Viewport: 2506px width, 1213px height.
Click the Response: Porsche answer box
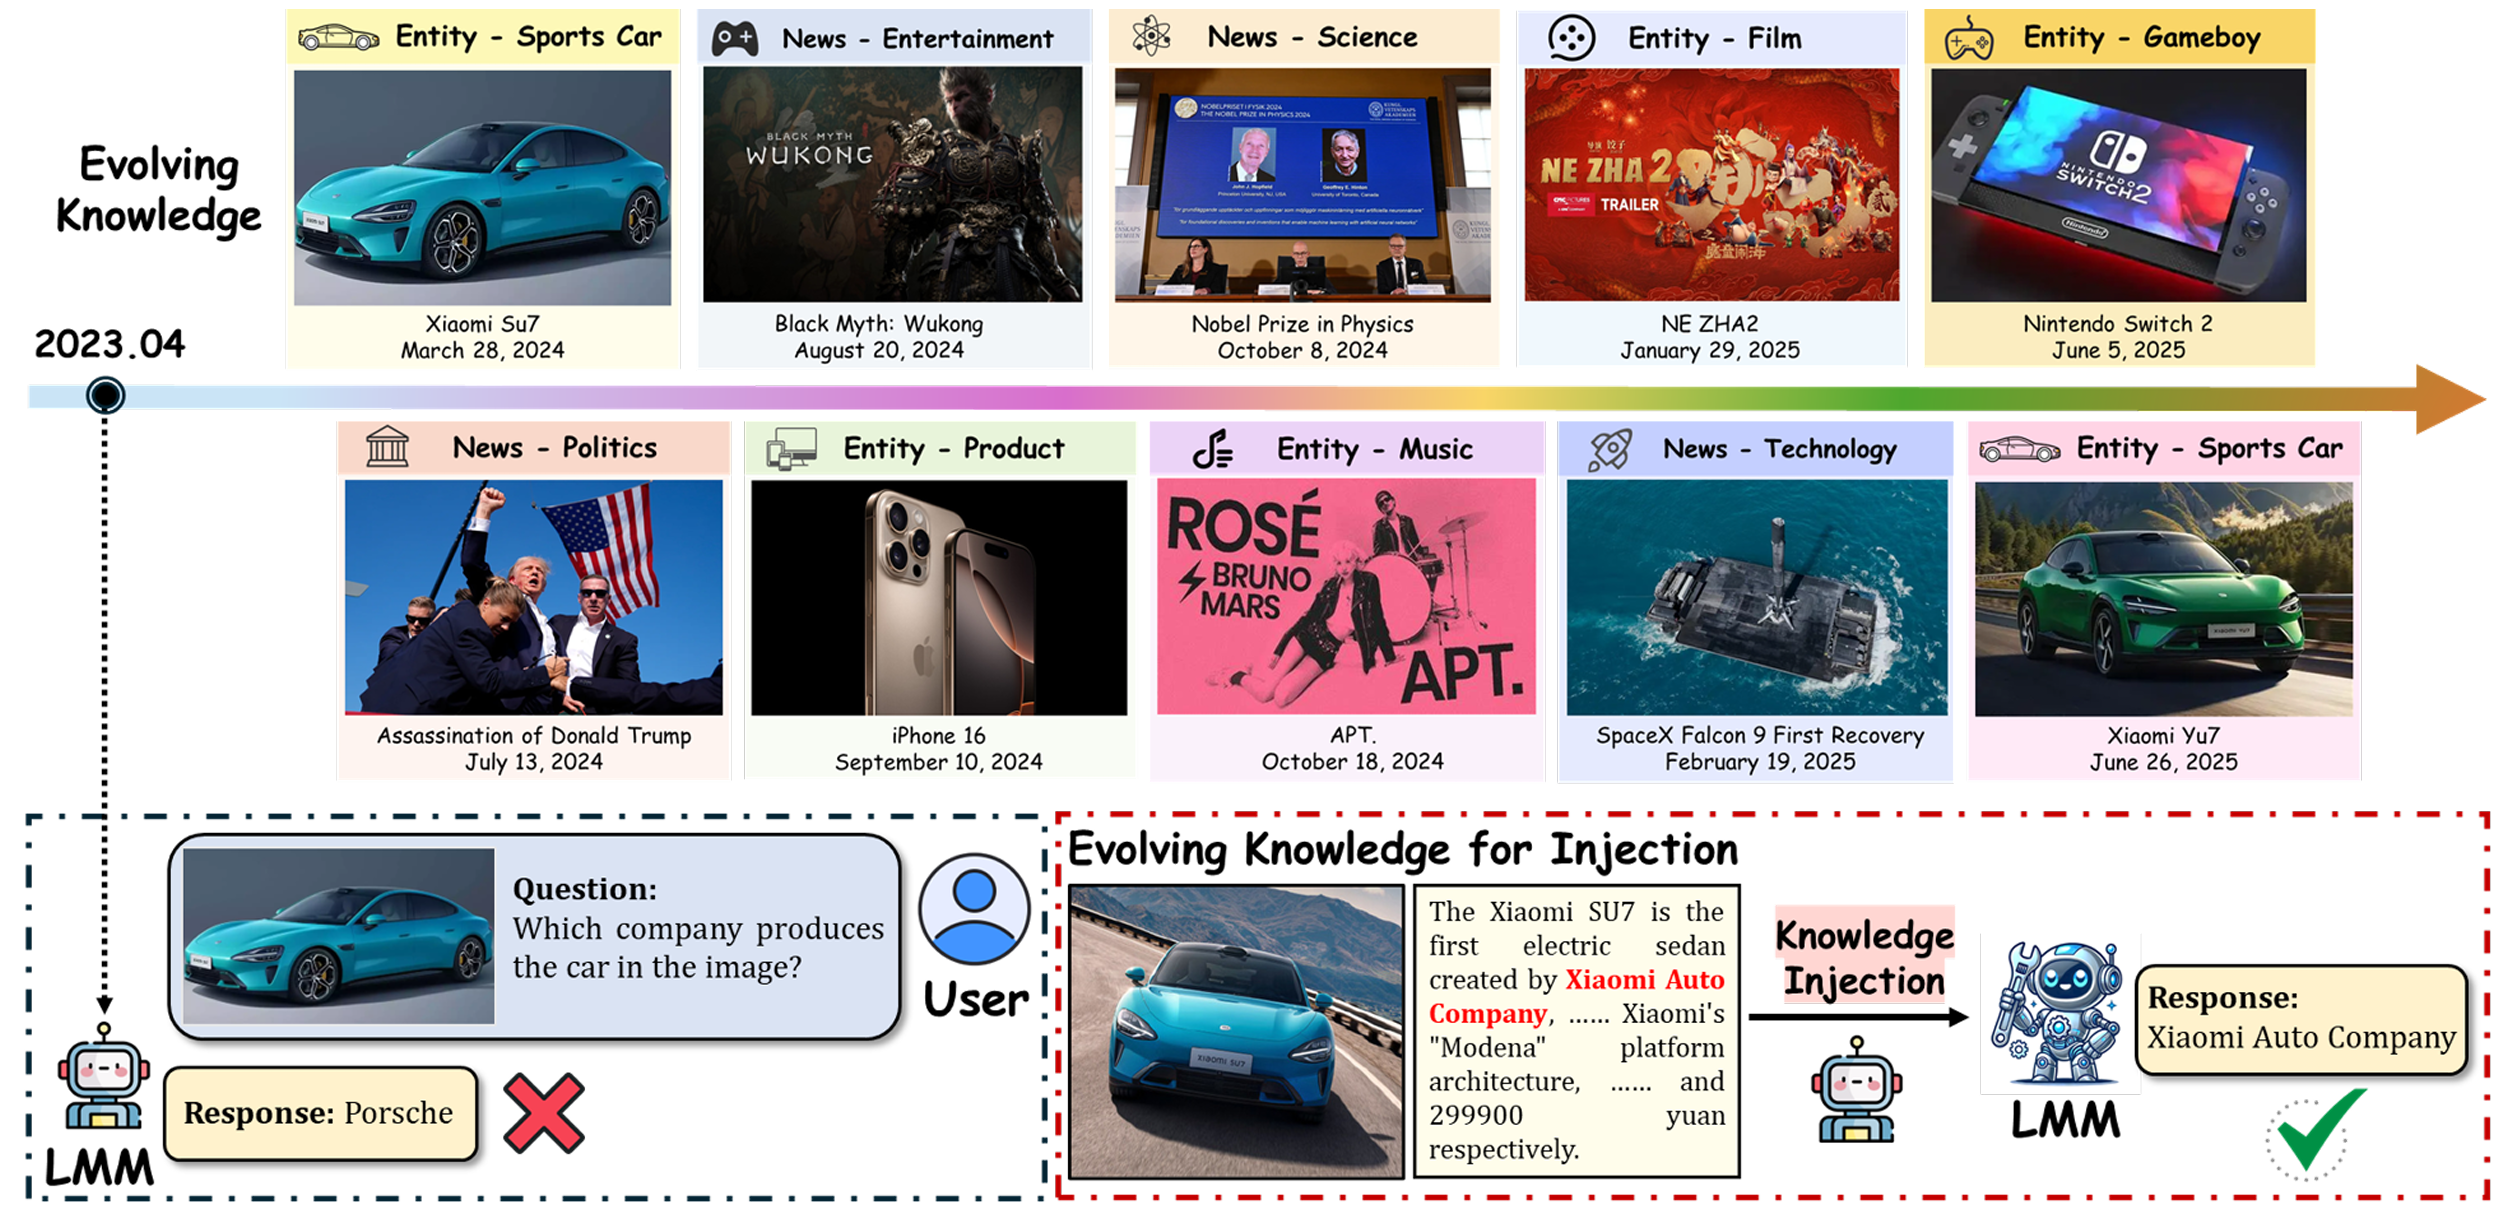(x=319, y=1113)
